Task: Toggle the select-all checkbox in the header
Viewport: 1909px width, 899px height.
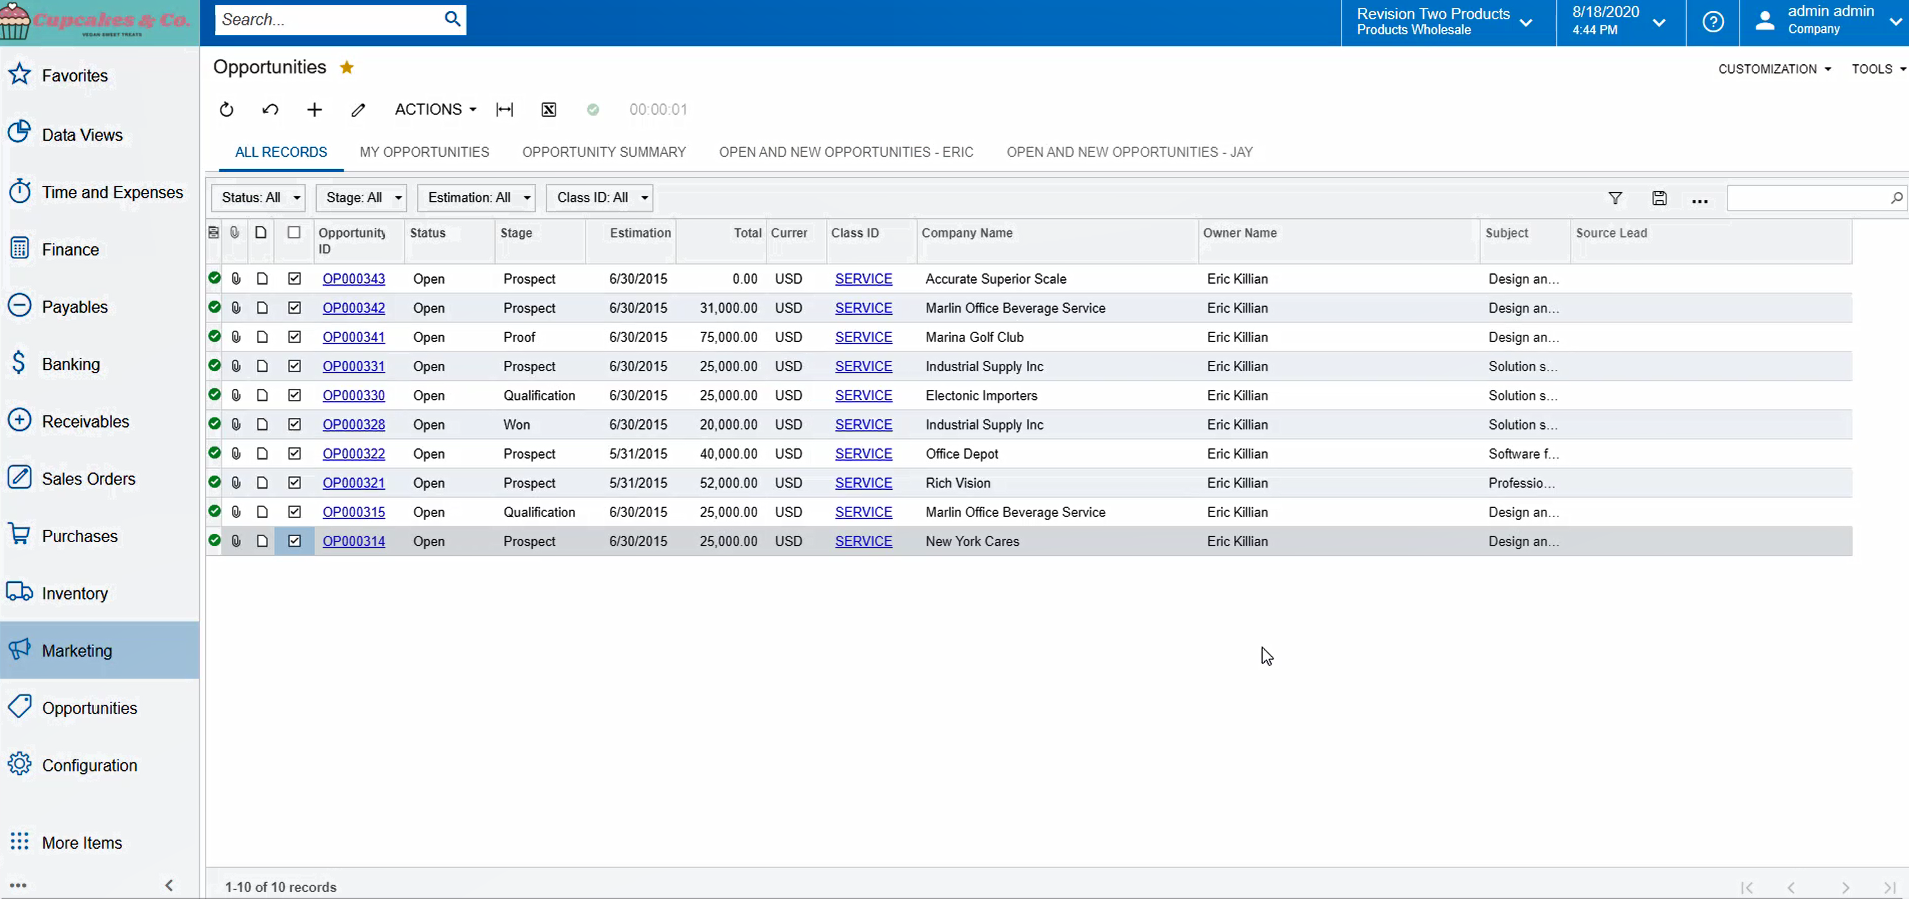Action: [x=294, y=232]
